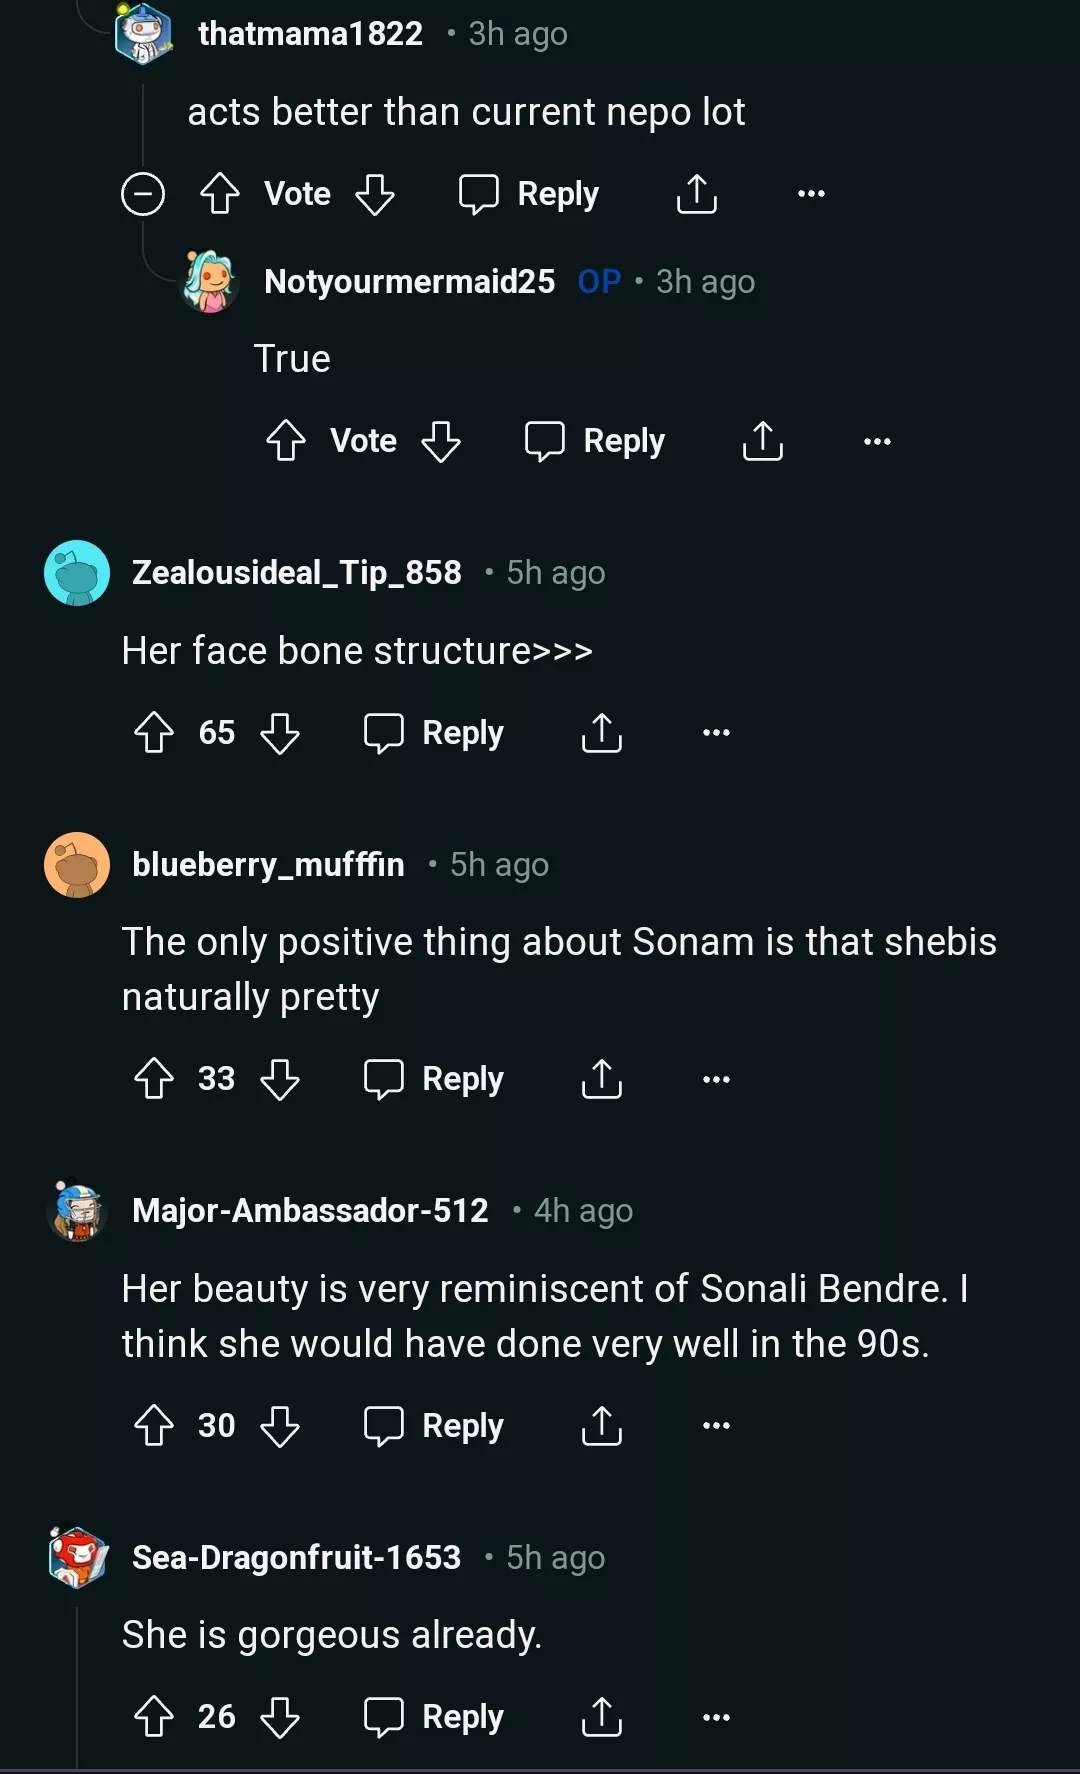Share blueberry_mufffin's comment
This screenshot has height=1774, width=1080.
point(602,1079)
